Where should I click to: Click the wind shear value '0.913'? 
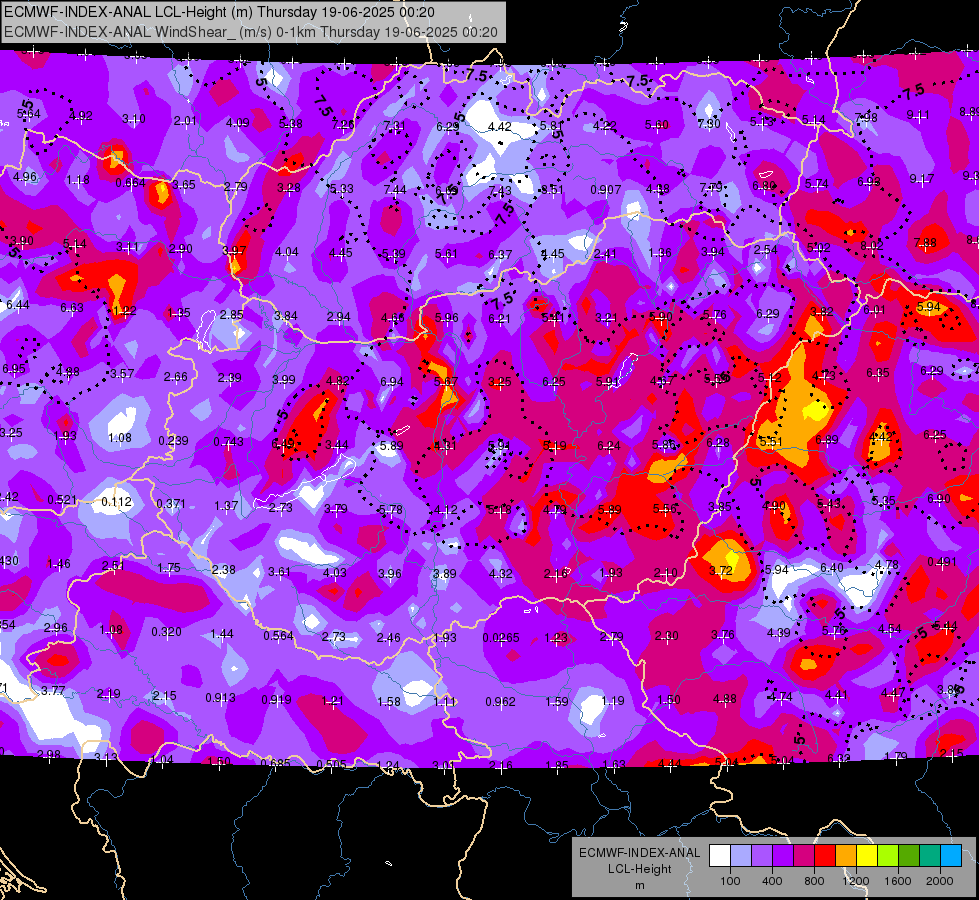pos(220,698)
